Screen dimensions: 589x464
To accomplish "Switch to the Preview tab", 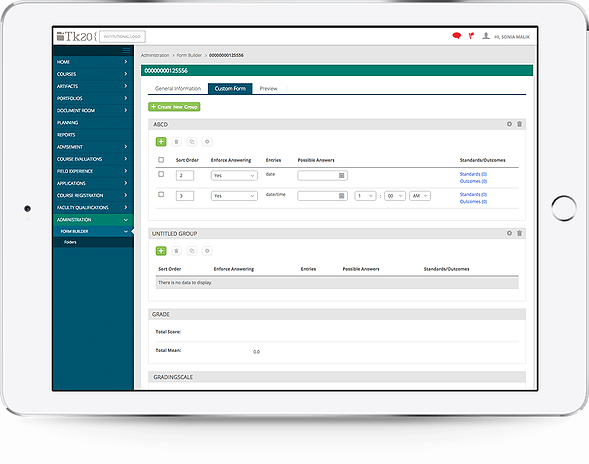I will click(269, 89).
